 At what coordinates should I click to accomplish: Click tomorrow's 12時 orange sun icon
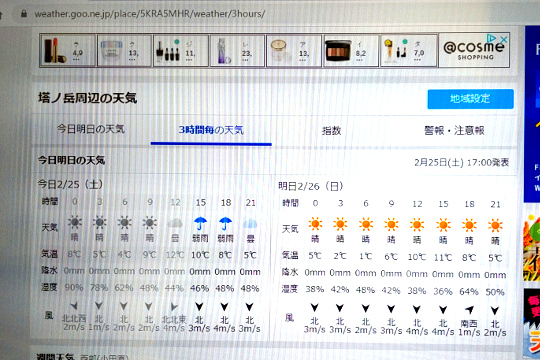[417, 225]
